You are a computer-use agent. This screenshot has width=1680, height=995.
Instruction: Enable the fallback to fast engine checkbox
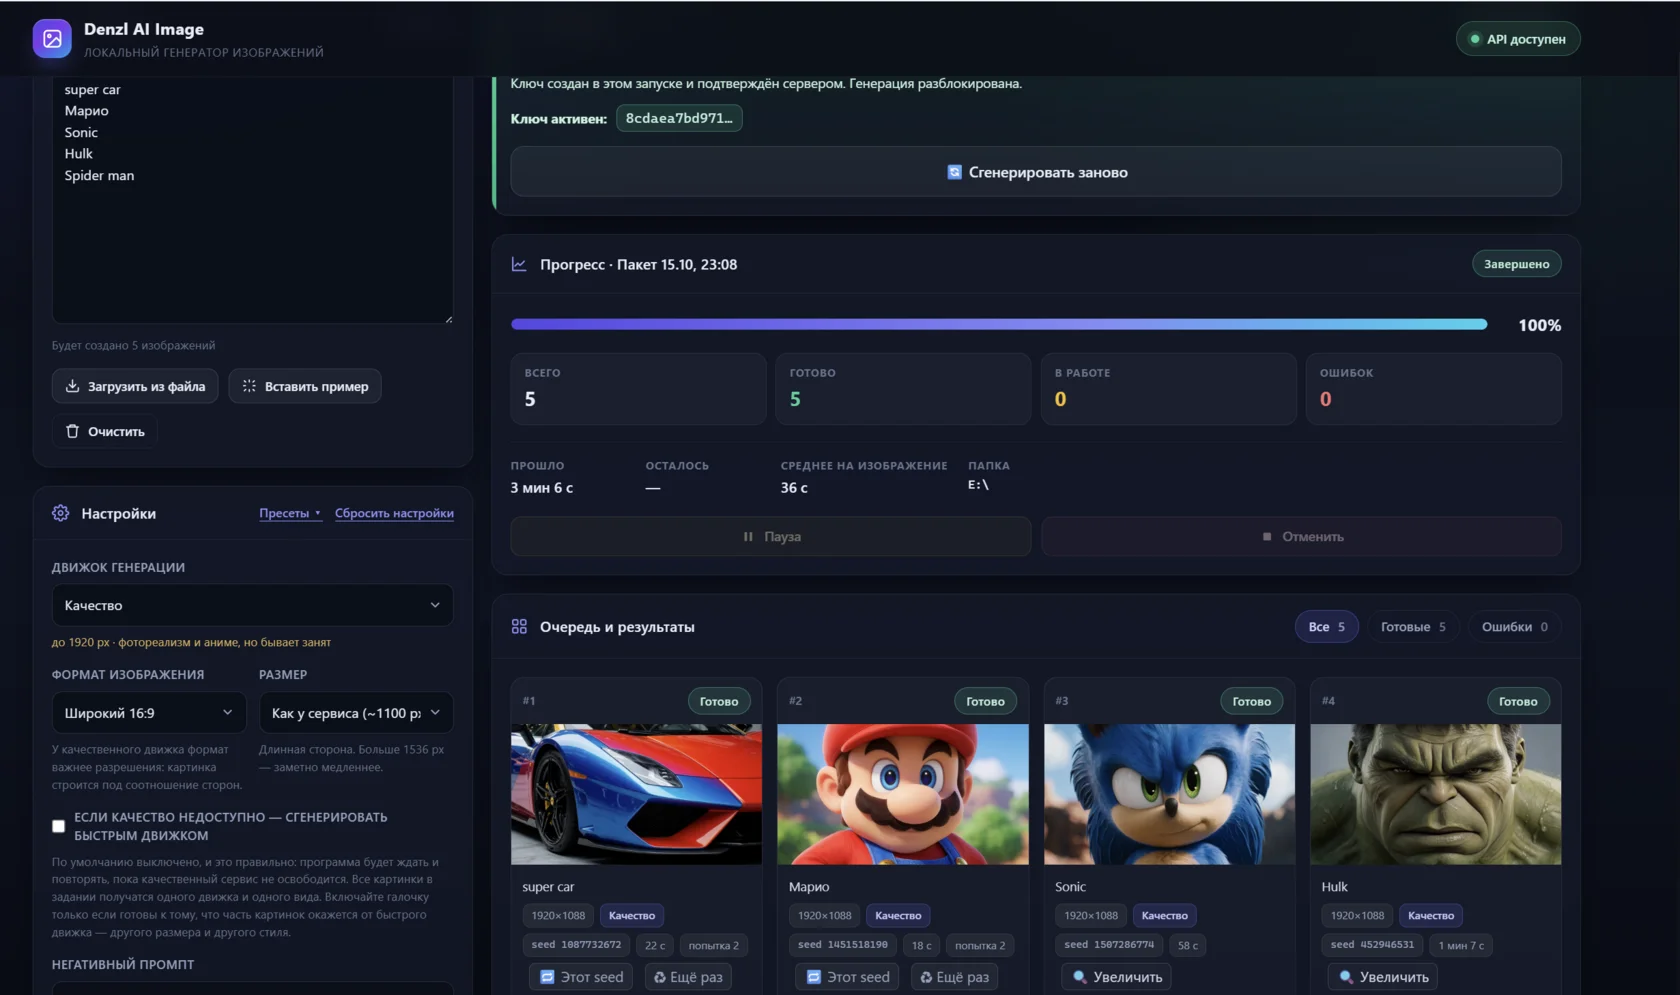point(59,826)
